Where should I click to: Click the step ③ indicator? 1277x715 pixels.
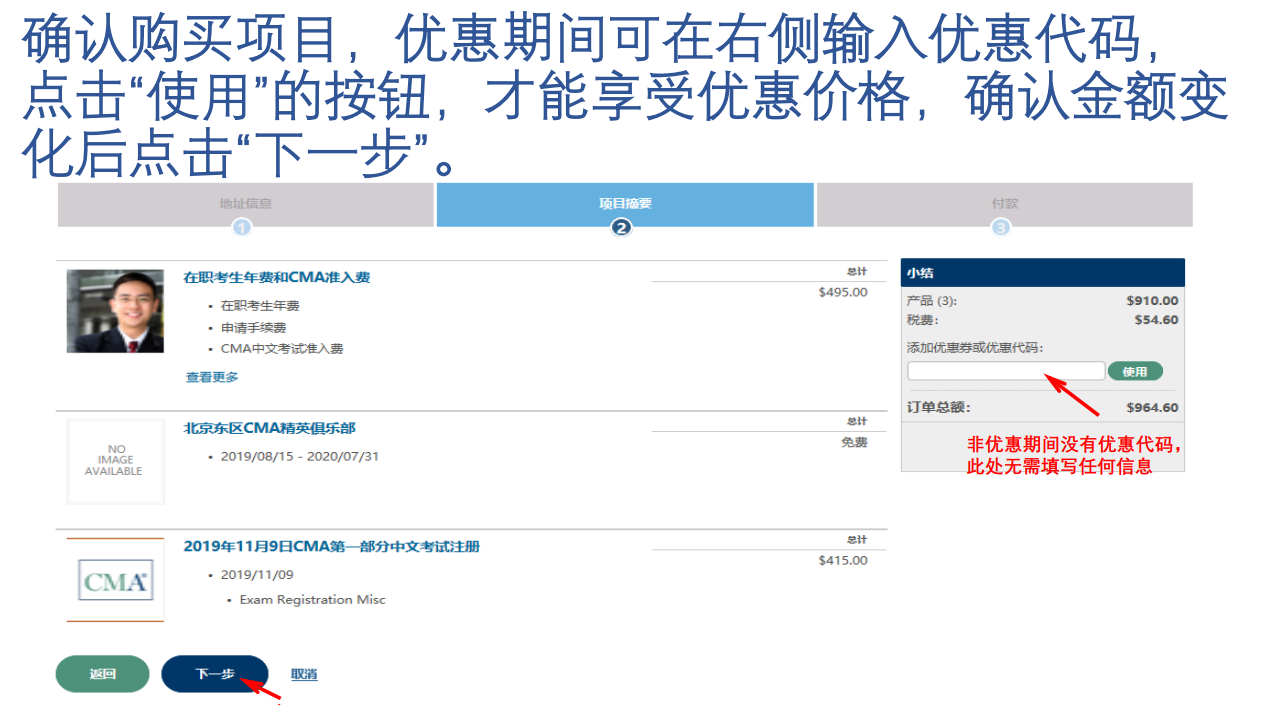tap(1003, 227)
